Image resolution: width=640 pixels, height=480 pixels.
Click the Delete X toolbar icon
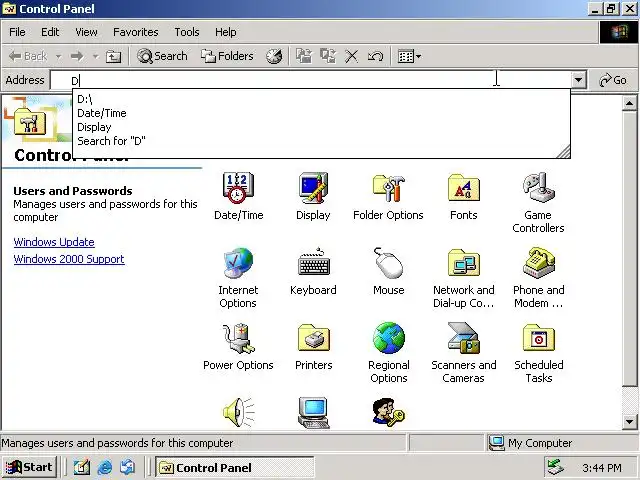tap(351, 56)
